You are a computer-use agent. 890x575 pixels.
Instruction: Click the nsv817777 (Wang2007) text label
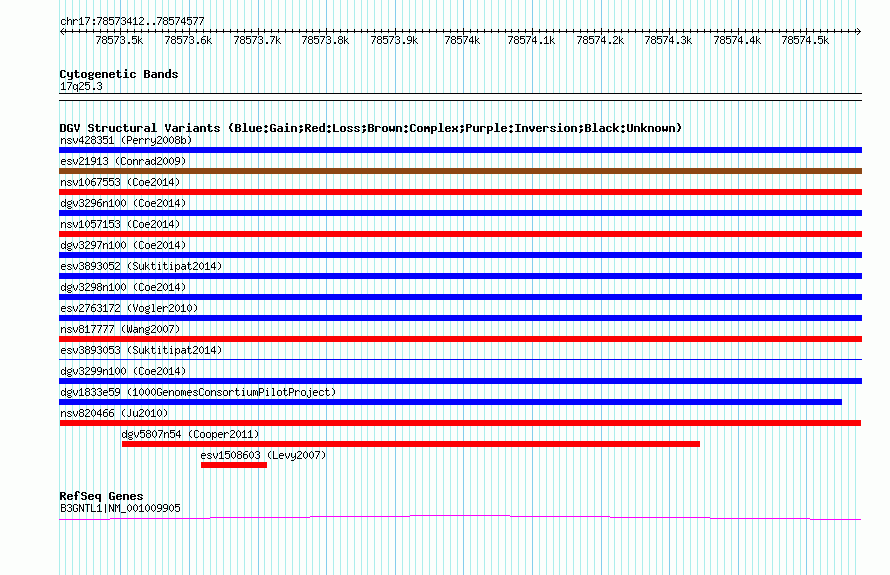(x=120, y=329)
